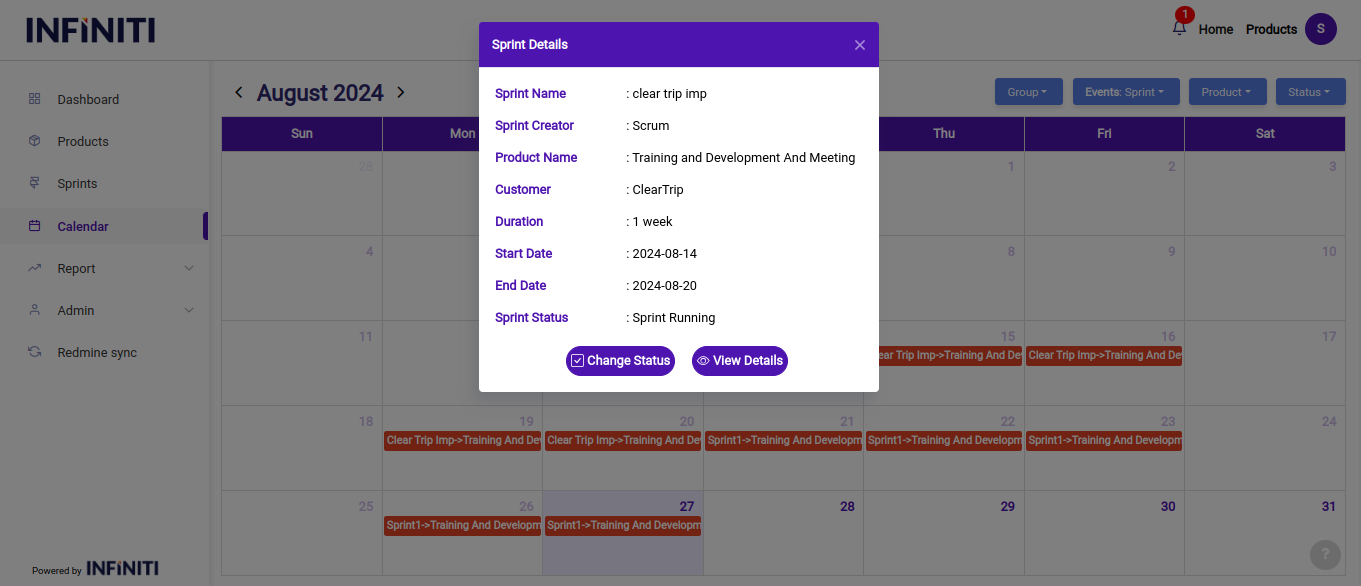Screen dimensions: 1361x586
Task: Click the notification bell icon
Action: click(1179, 29)
